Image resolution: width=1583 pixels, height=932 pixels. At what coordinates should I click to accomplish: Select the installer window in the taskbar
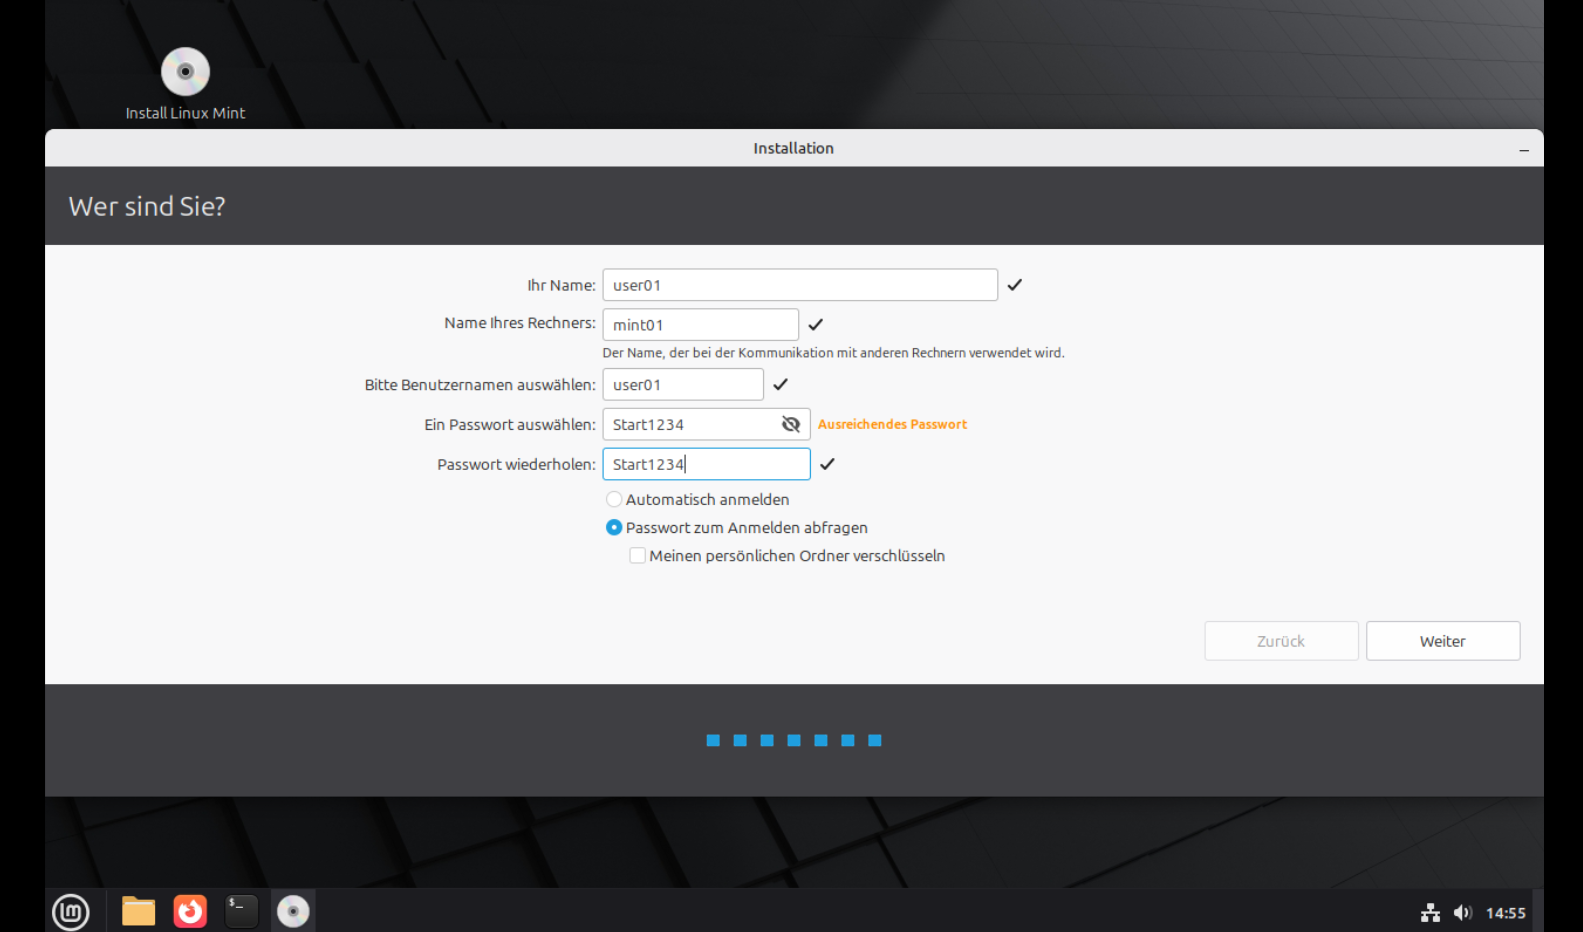click(x=293, y=911)
